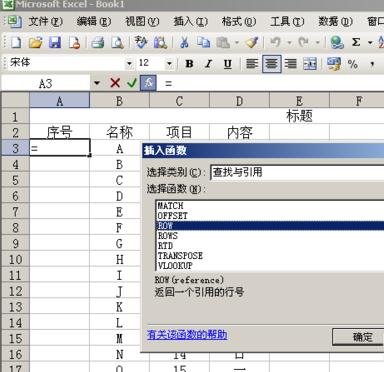Click the New blank workbook icon
The height and width of the screenshot is (372, 384).
point(16,43)
